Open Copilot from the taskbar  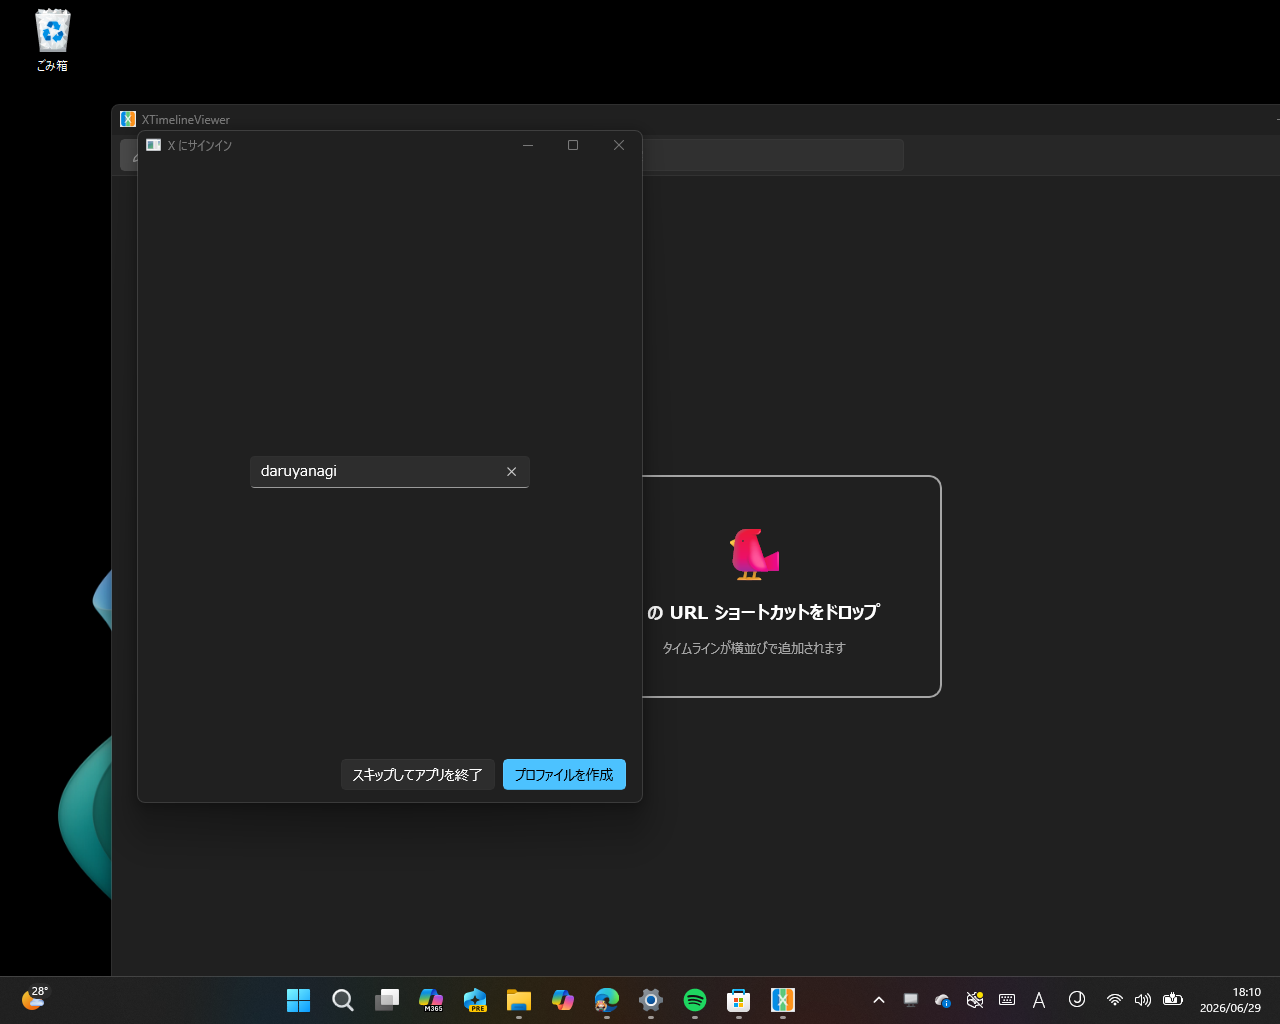[563, 1000]
